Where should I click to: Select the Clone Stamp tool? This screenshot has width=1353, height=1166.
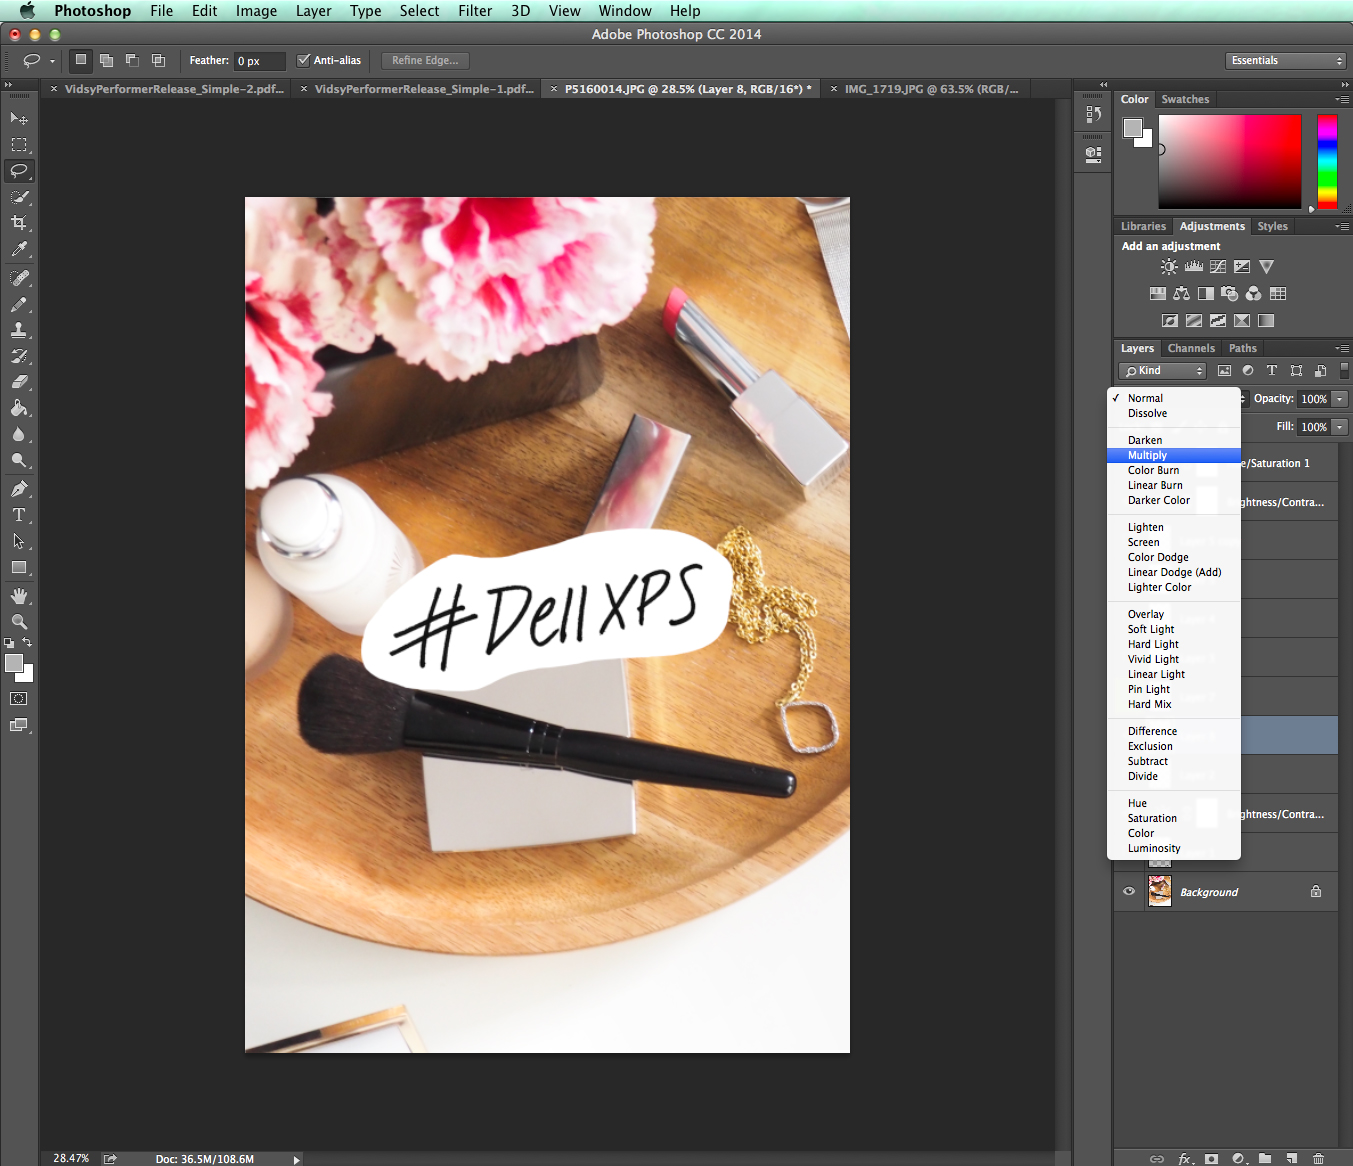tap(19, 330)
